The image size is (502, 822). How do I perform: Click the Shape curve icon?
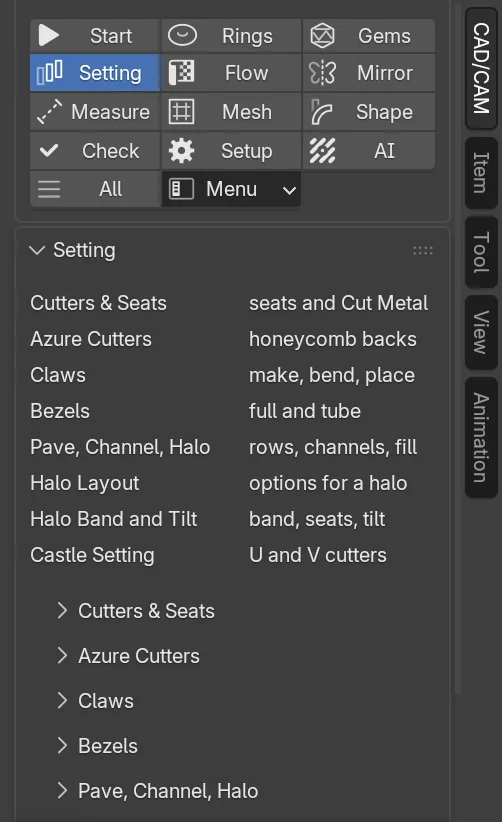(322, 112)
